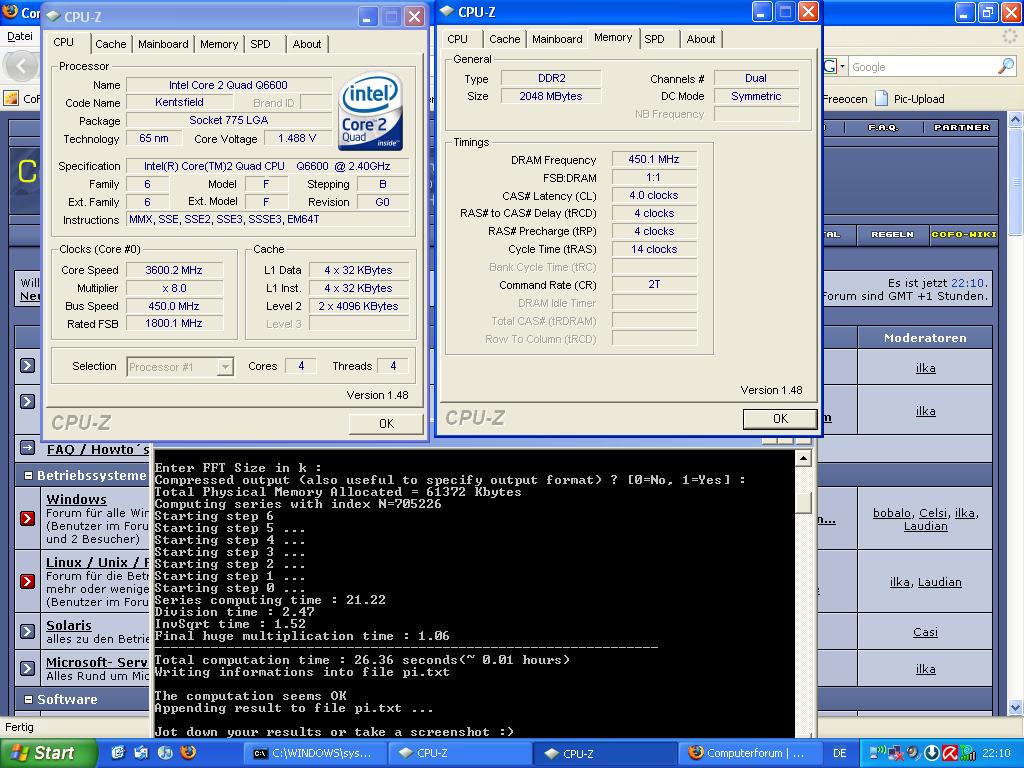Click Core Speed value 3600.2 MHz

click(x=174, y=270)
